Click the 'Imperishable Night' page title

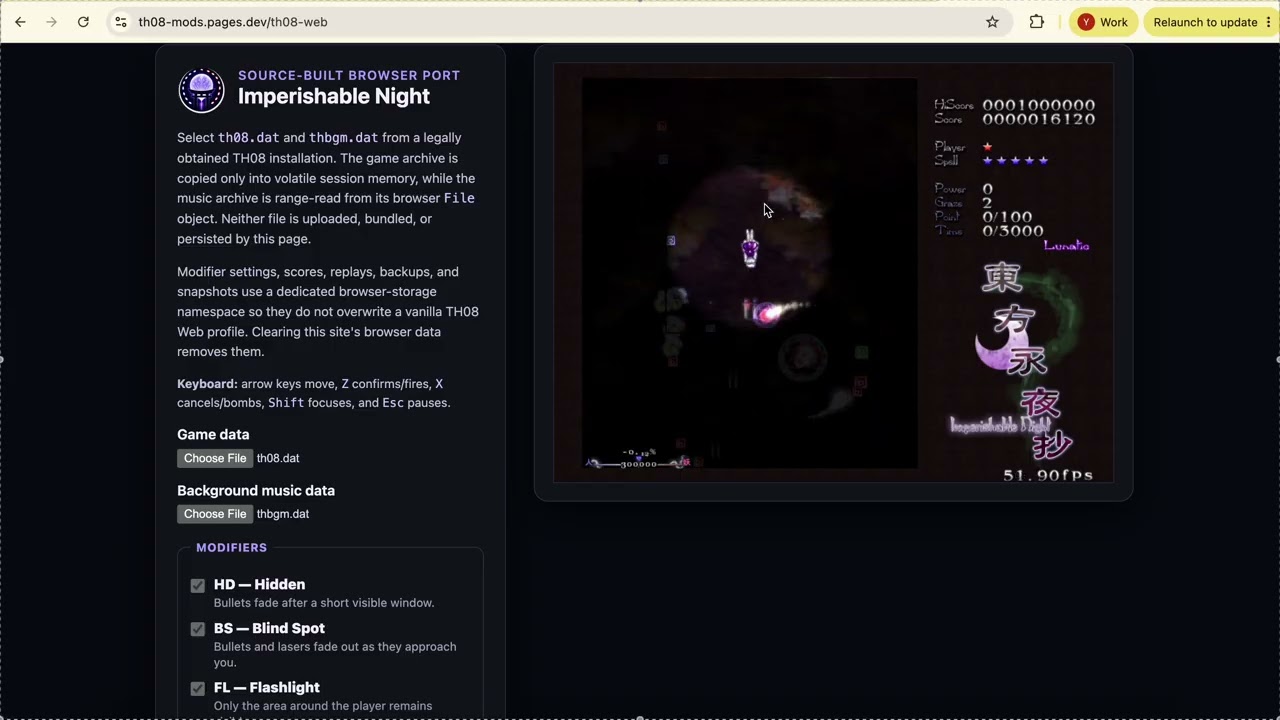(334, 96)
